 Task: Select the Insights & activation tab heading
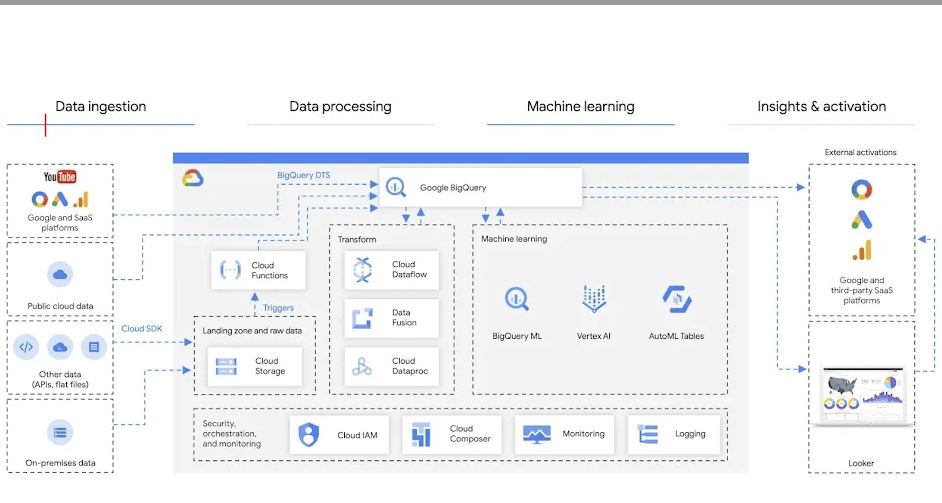coord(821,106)
